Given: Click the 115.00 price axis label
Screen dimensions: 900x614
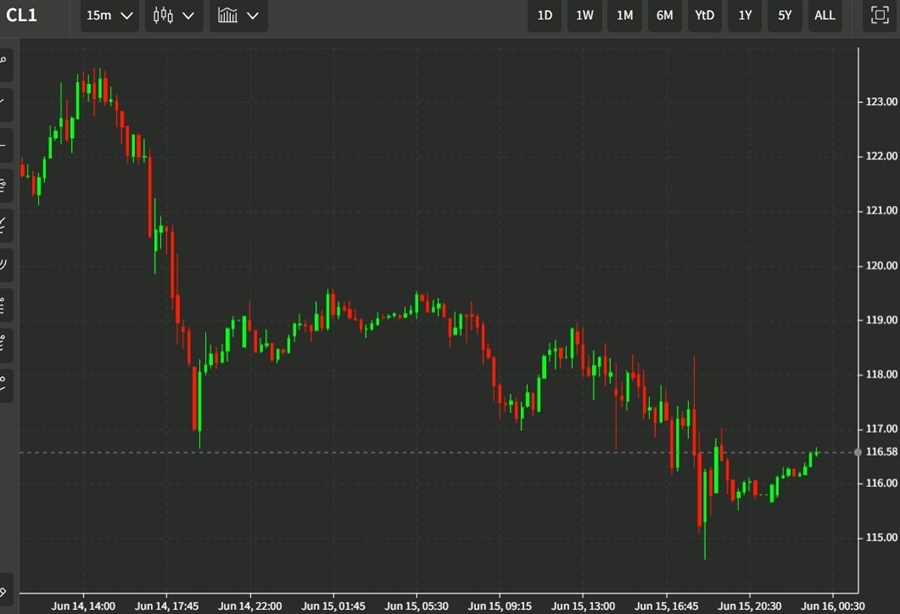Looking at the screenshot, I should 881,538.
